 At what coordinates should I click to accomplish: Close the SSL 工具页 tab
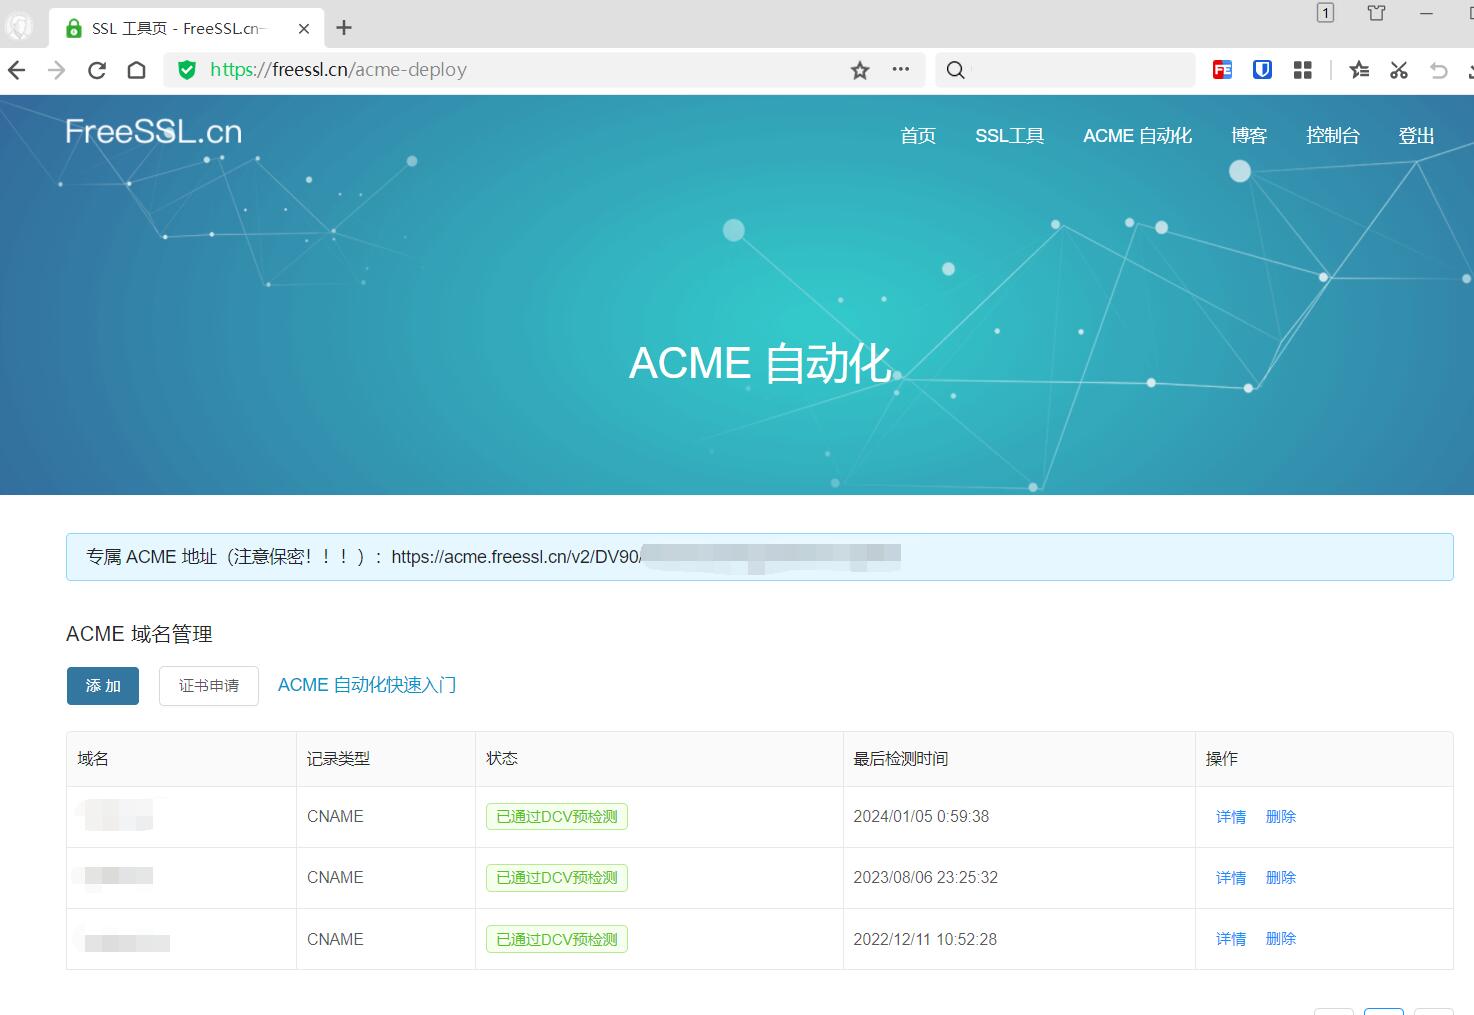click(304, 29)
